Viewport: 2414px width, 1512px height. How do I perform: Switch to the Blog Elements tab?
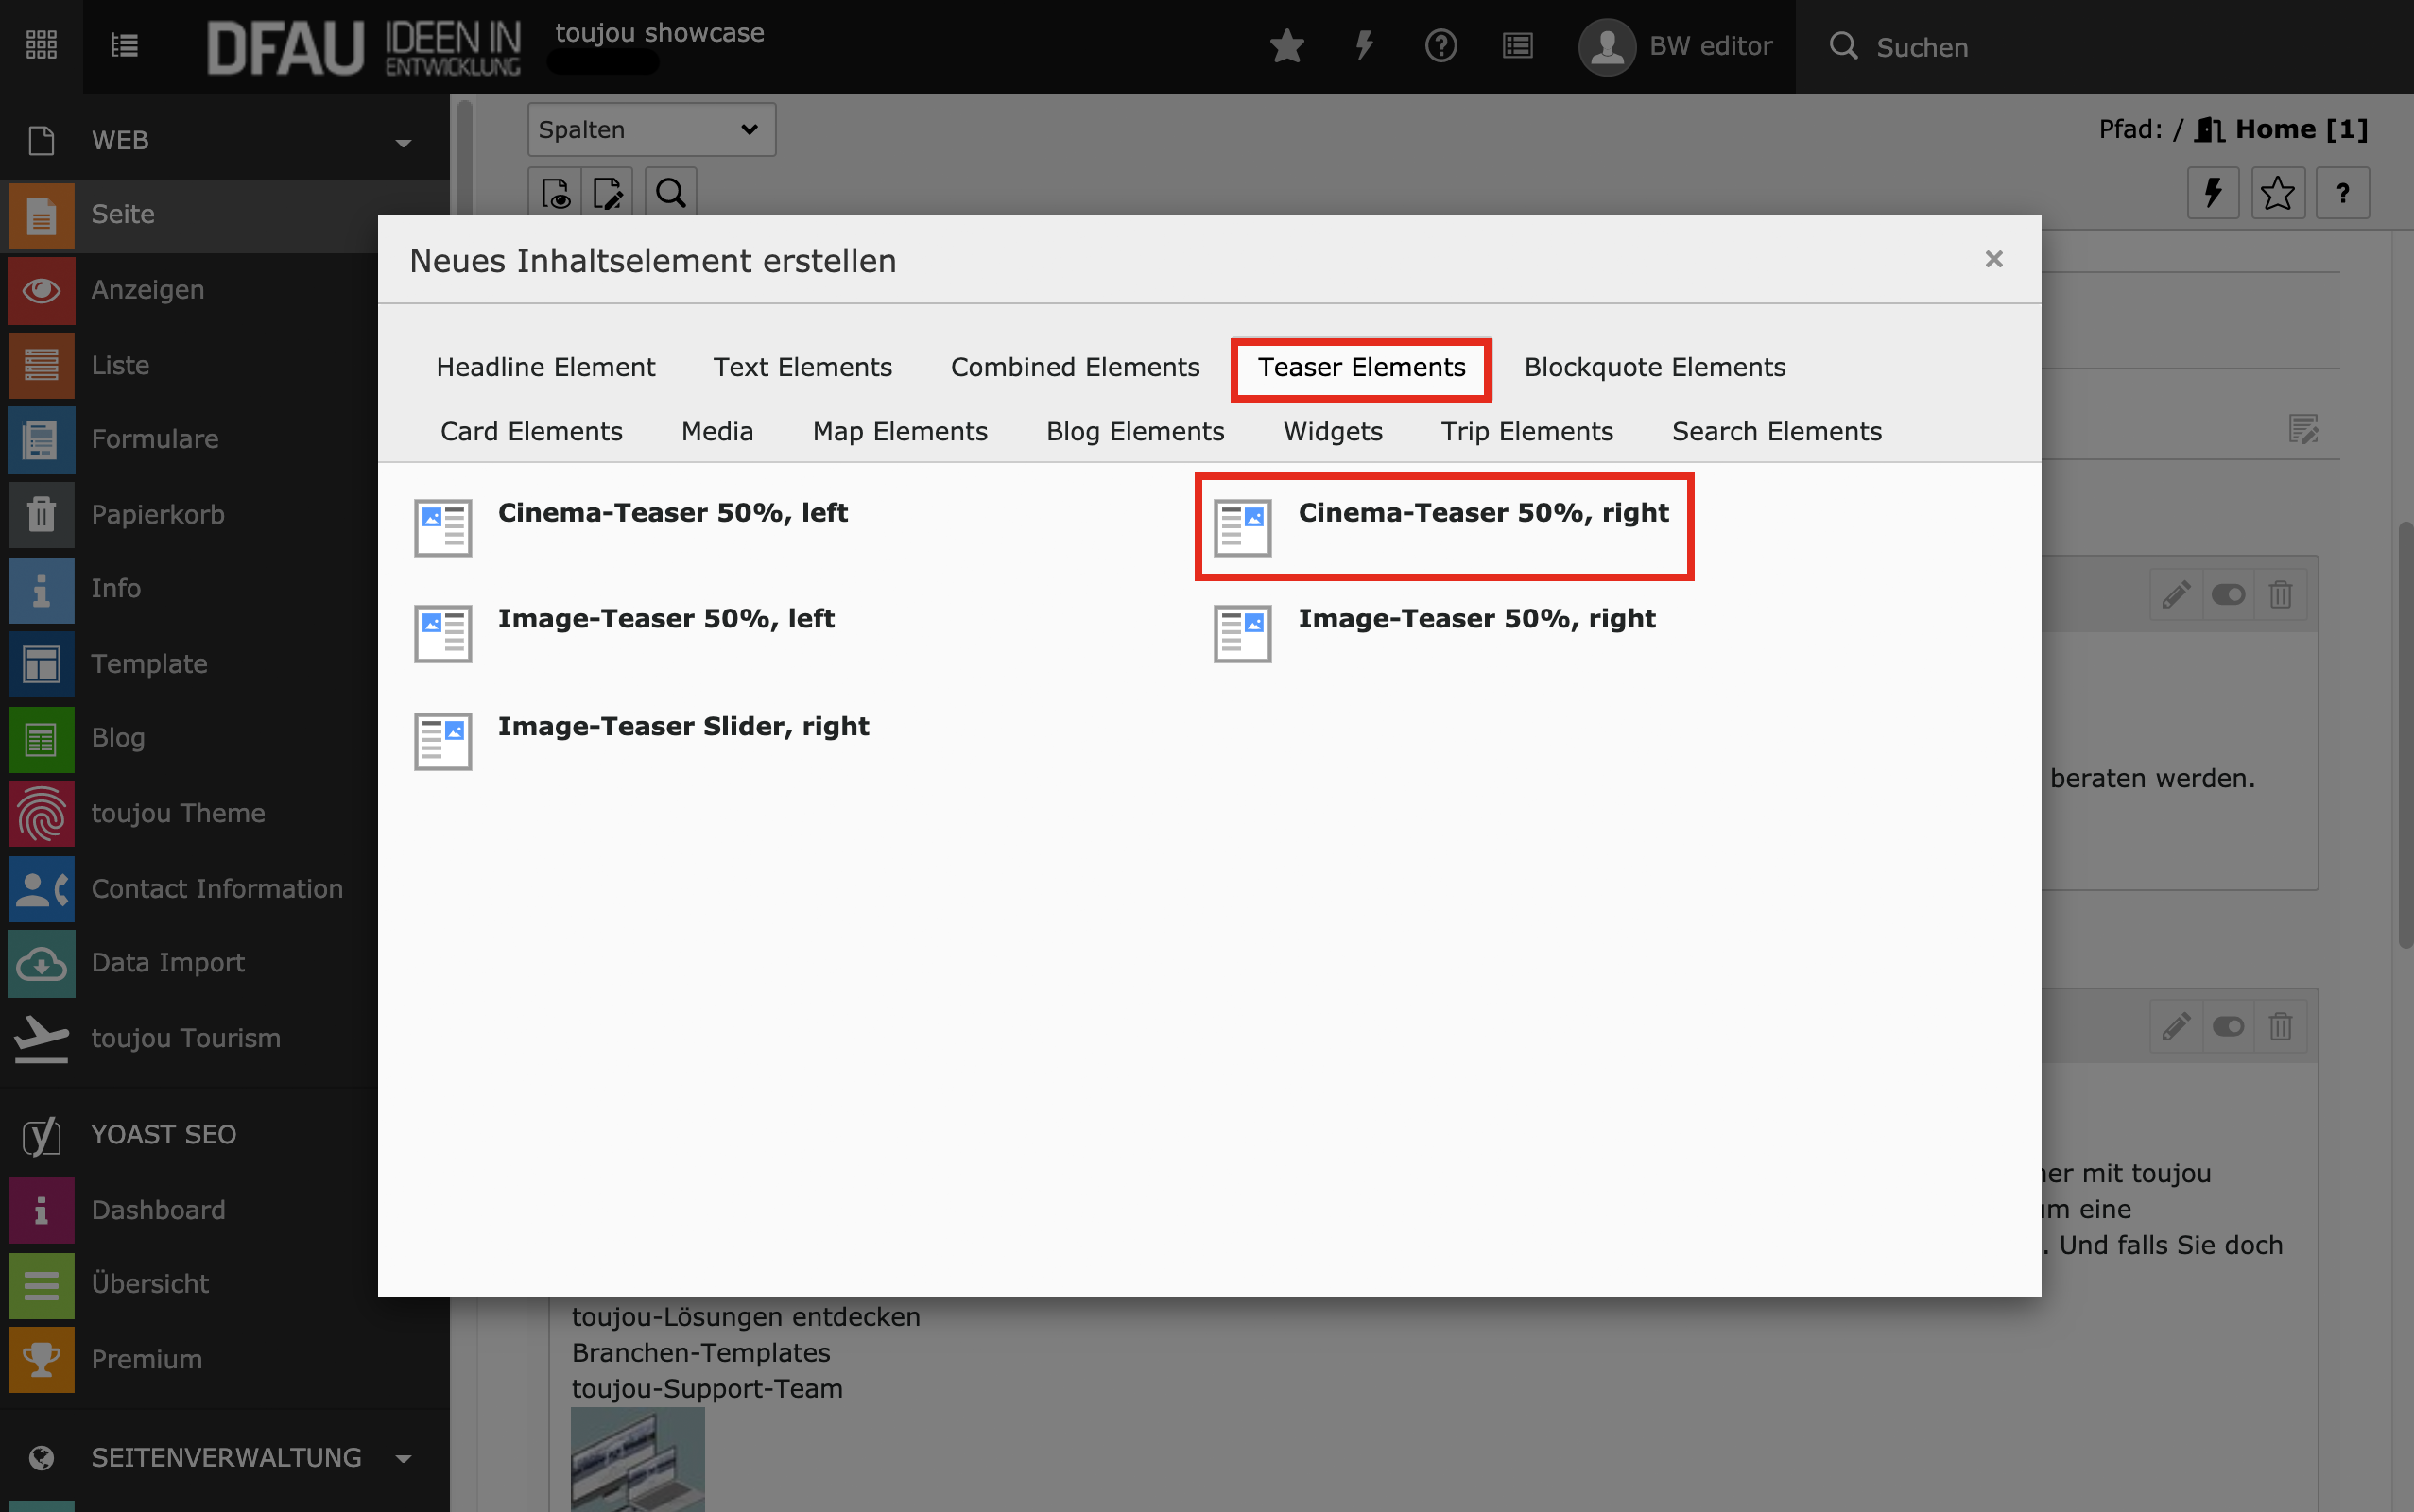tap(1134, 431)
